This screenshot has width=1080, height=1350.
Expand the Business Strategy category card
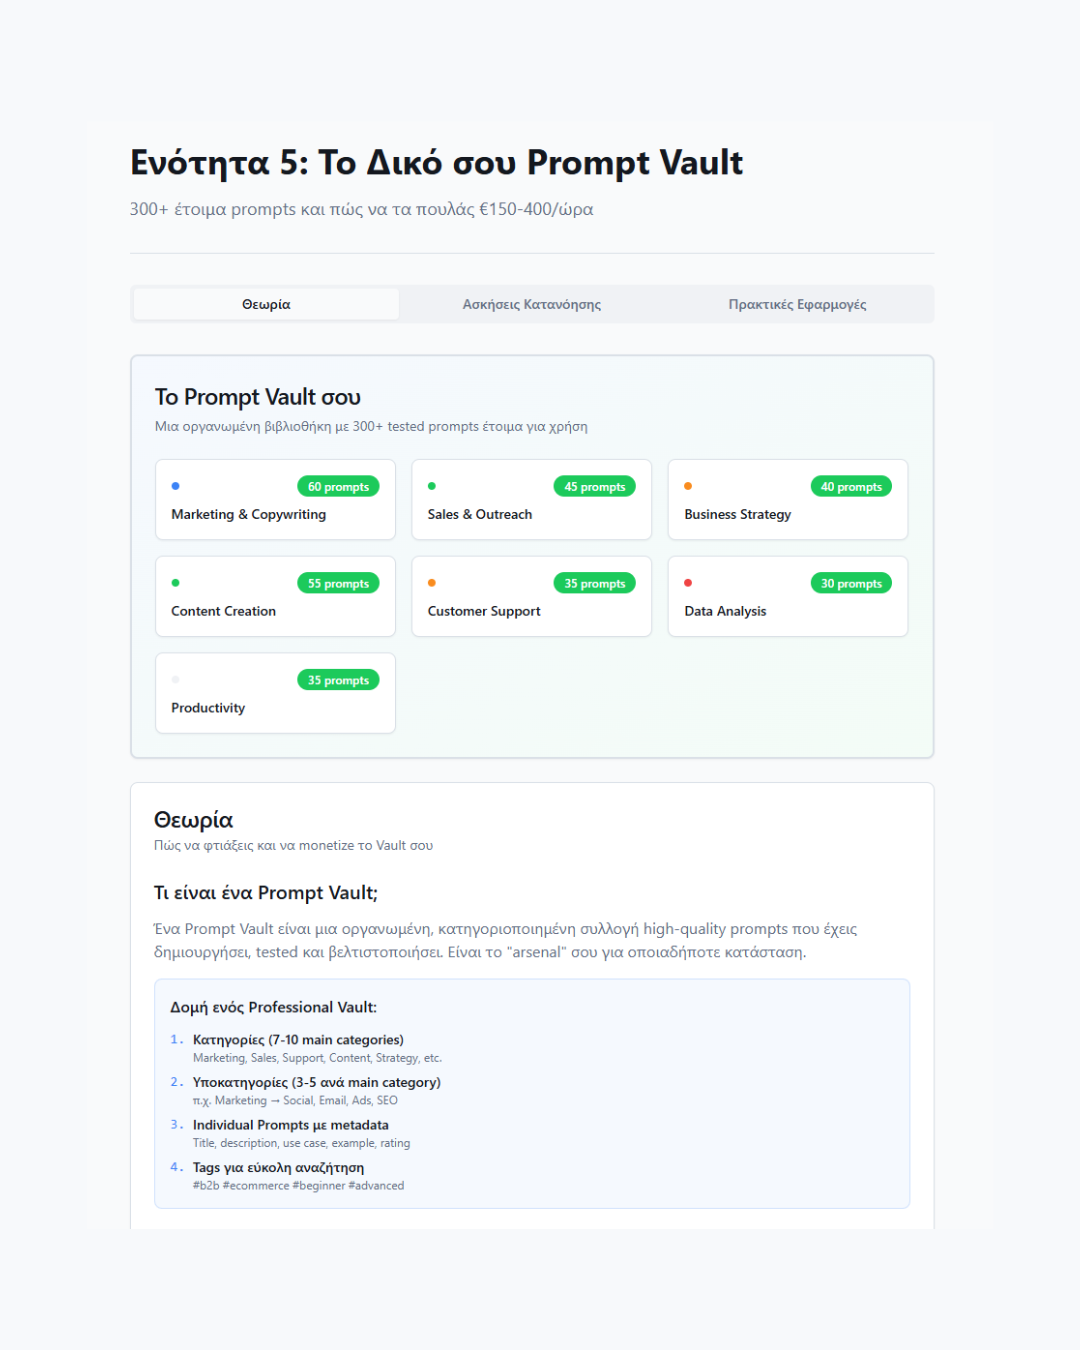click(787, 500)
